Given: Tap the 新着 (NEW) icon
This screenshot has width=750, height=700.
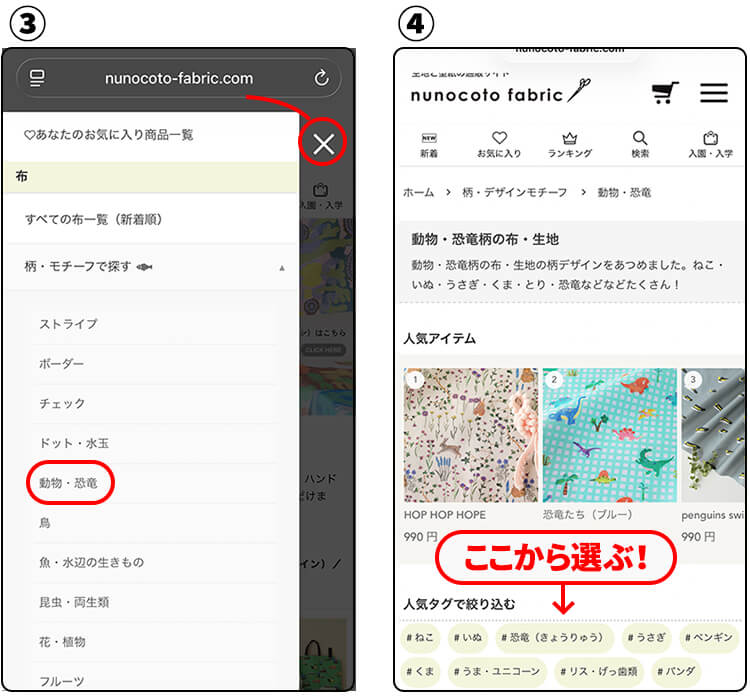Looking at the screenshot, I should [429, 145].
